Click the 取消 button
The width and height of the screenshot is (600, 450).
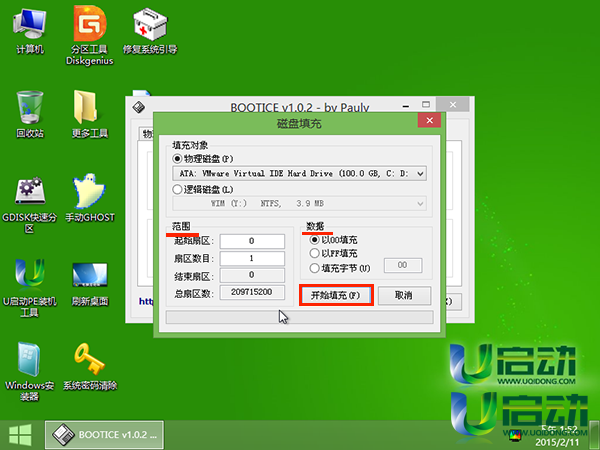pos(404,295)
